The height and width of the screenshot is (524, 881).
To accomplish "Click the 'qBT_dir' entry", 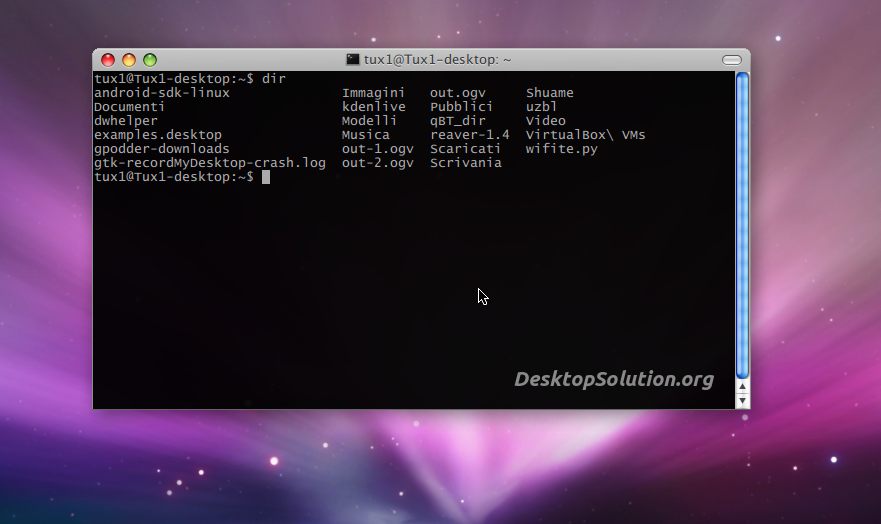I will pos(458,121).
